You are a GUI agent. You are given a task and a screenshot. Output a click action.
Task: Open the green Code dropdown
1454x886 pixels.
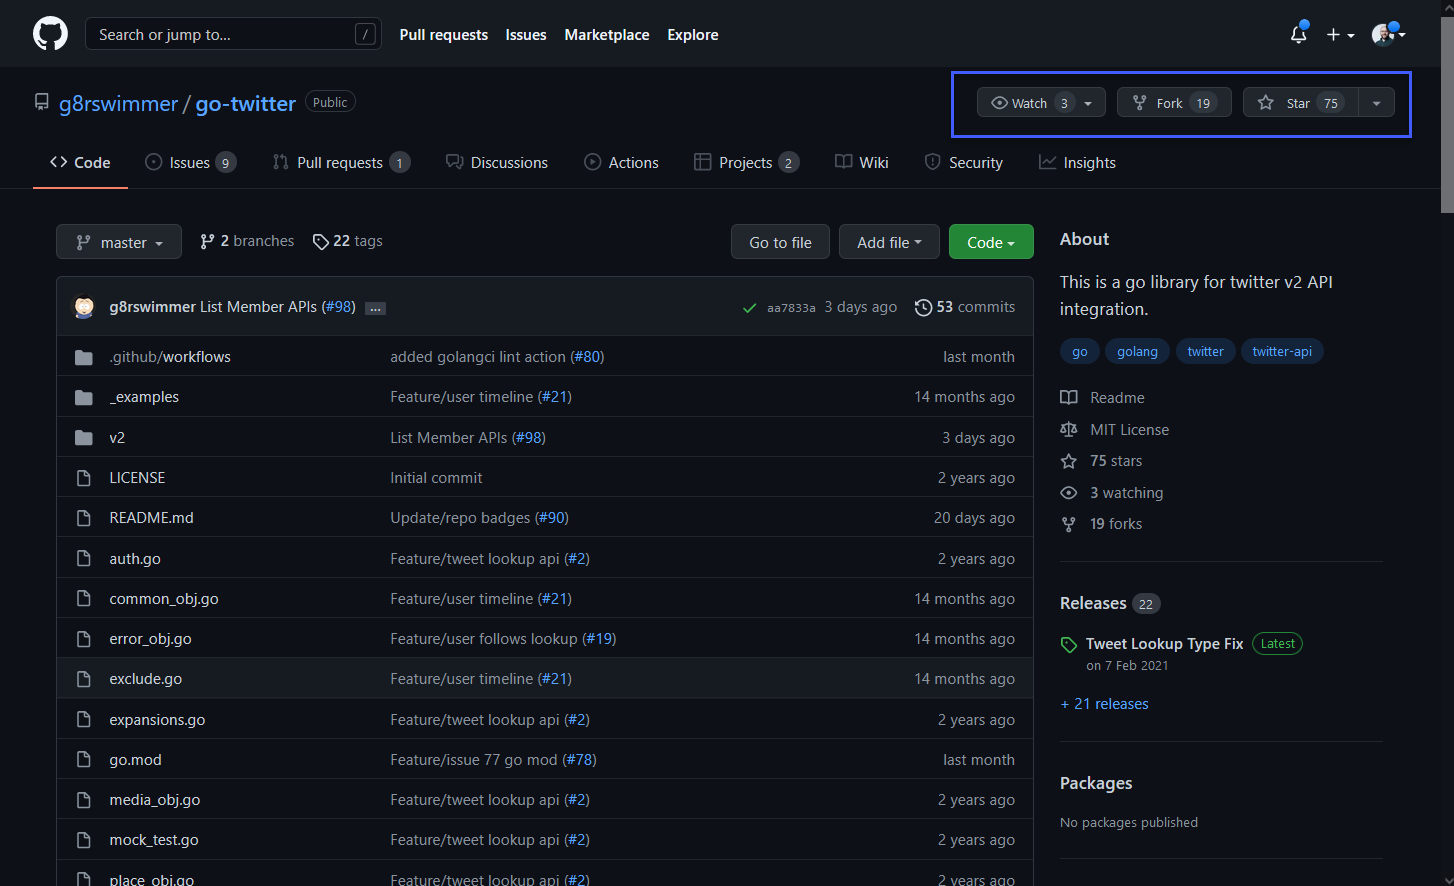[x=990, y=241]
